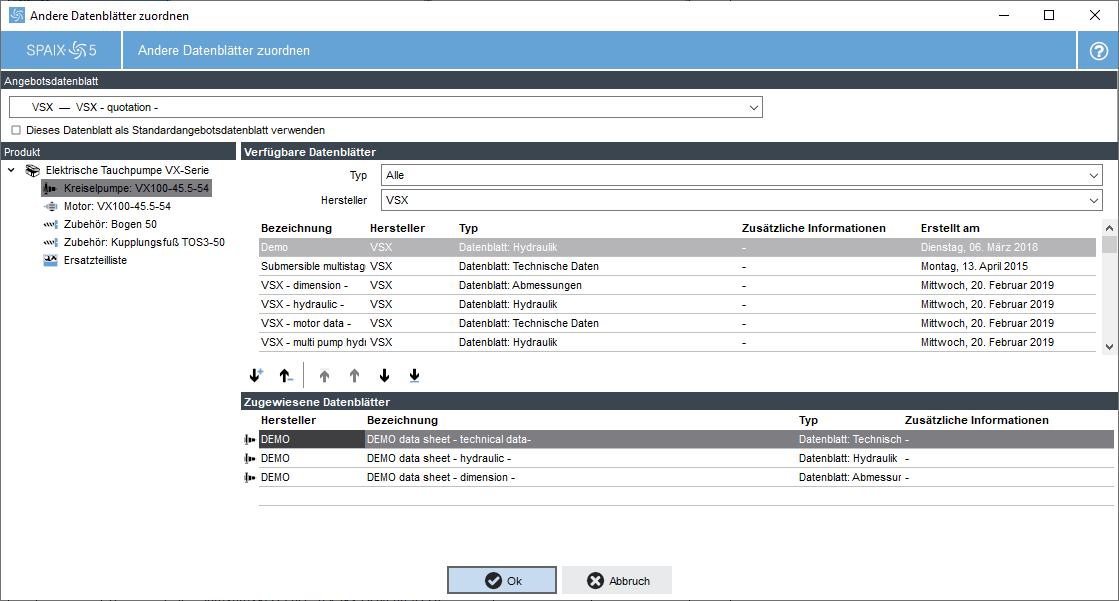Select the 'VSX - hydraulic -' datasheet row

[x=677, y=304]
